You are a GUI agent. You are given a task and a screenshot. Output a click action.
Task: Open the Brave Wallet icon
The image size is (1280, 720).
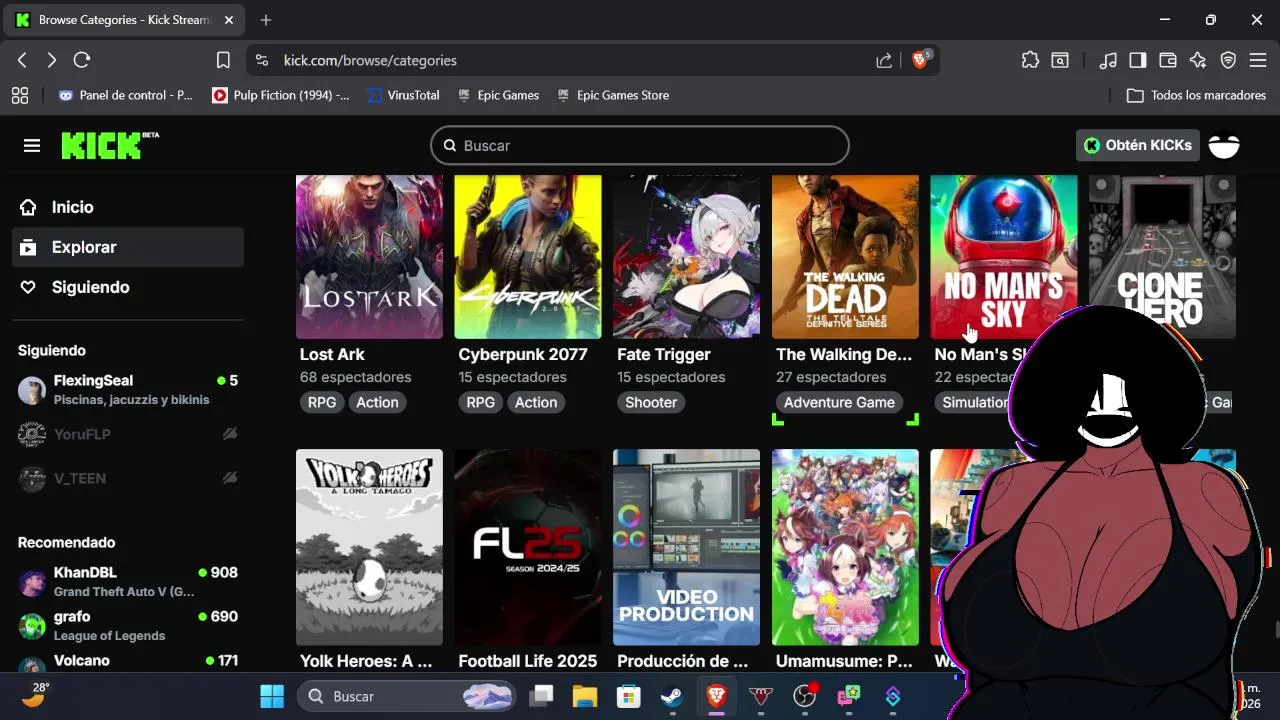point(1168,60)
